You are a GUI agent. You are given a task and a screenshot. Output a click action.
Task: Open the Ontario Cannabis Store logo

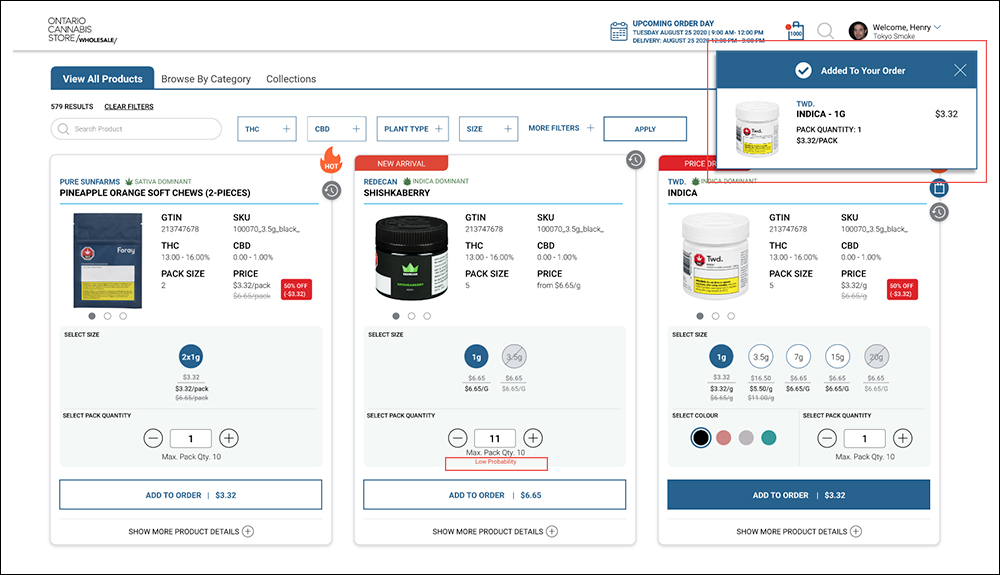click(82, 30)
